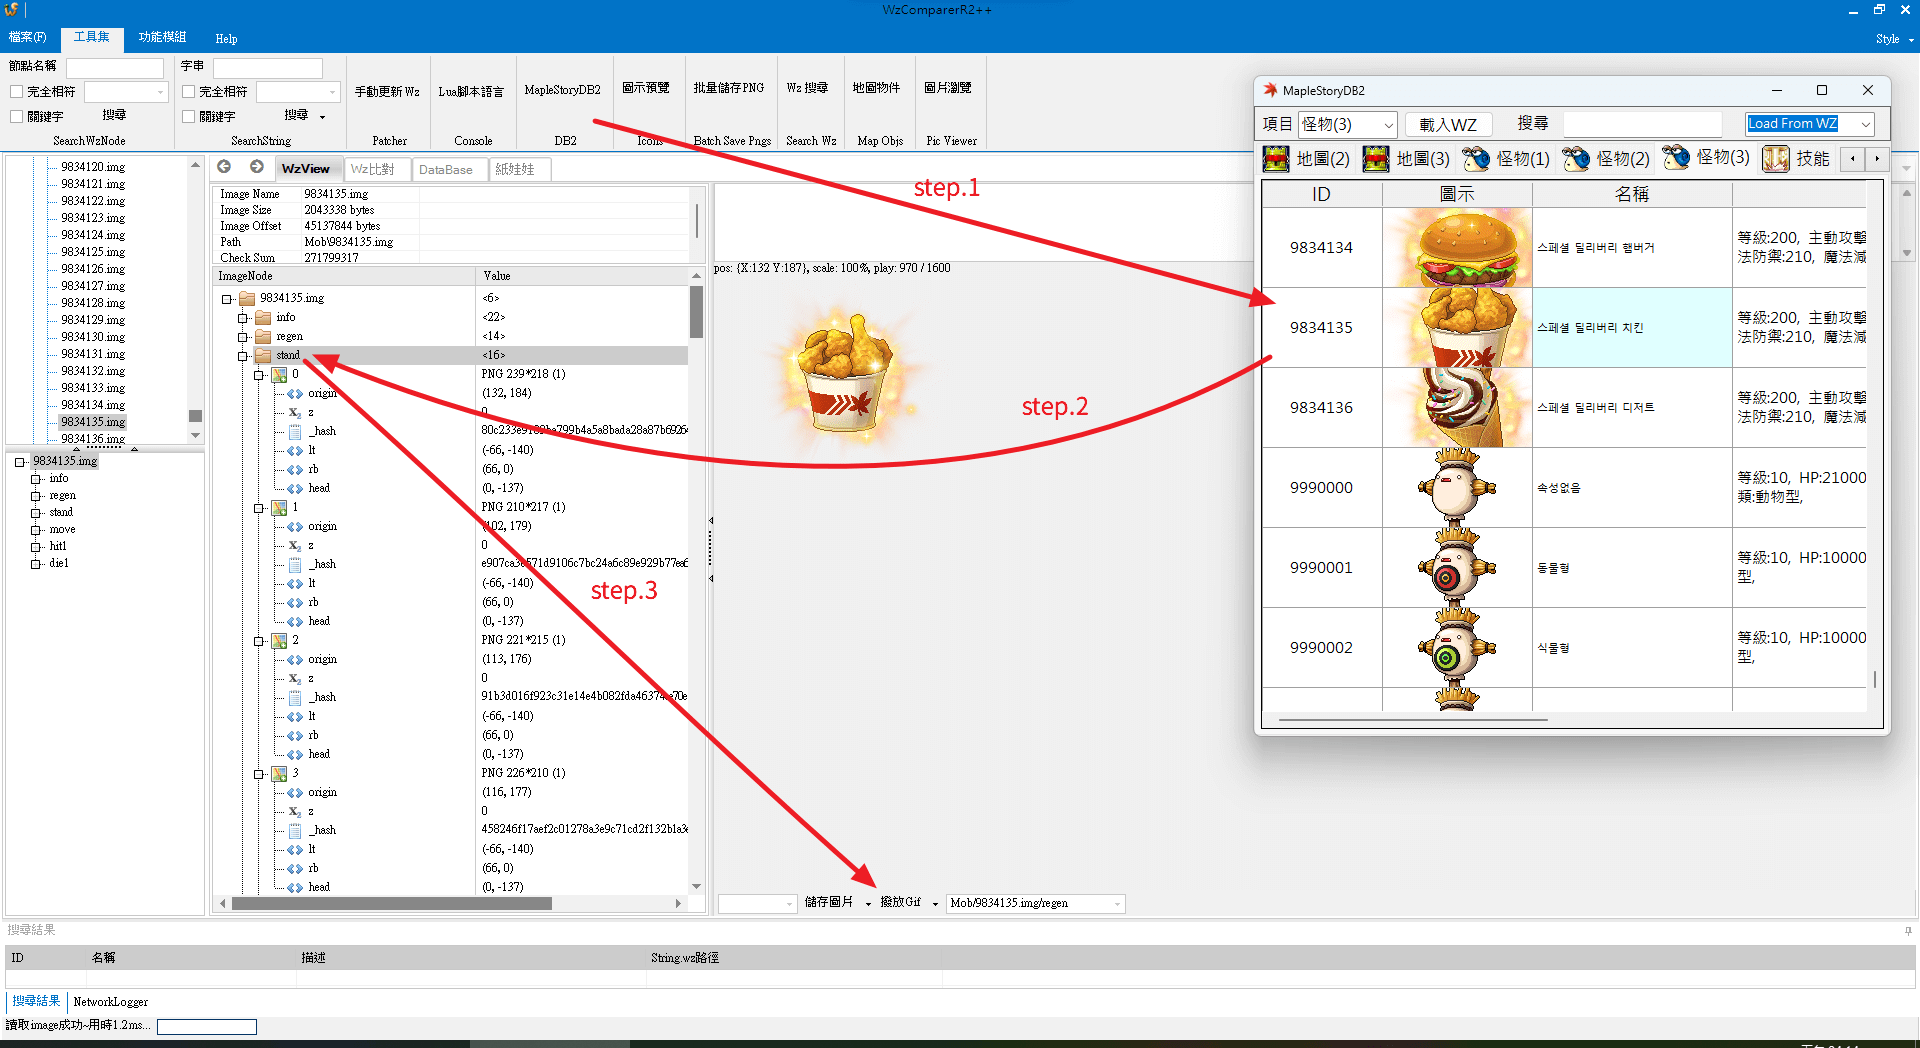This screenshot has height=1048, width=1920.
Task: Open the Load From WZ combo box
Action: (x=1809, y=124)
